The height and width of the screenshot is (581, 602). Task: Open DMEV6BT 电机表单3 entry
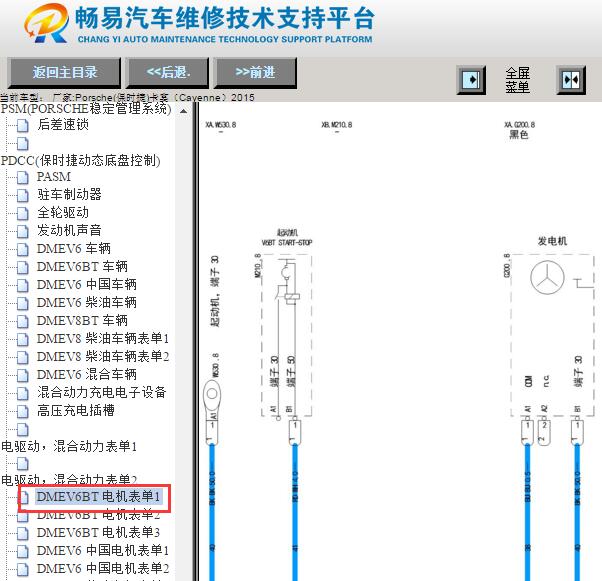tap(98, 533)
